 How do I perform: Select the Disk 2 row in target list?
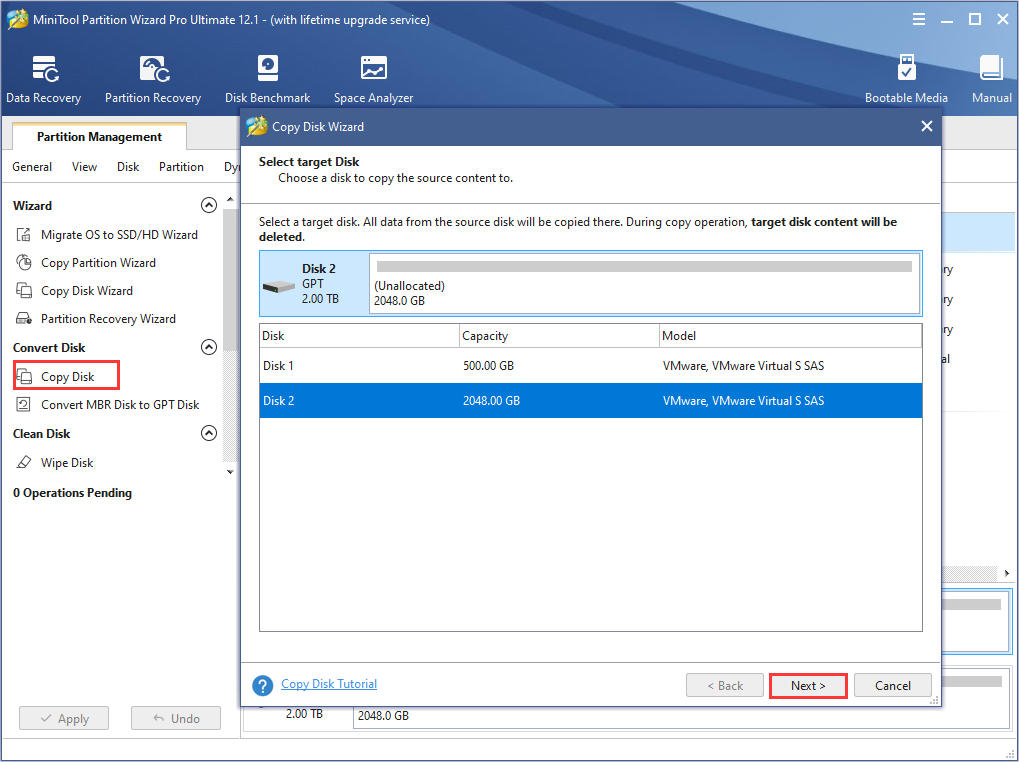[x=591, y=401]
